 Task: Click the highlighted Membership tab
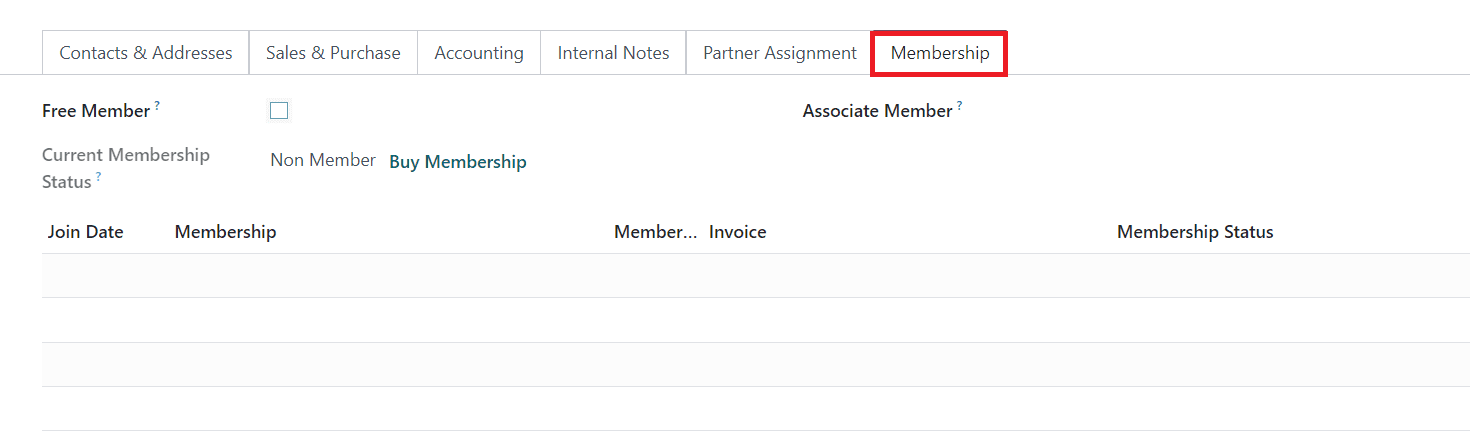940,53
